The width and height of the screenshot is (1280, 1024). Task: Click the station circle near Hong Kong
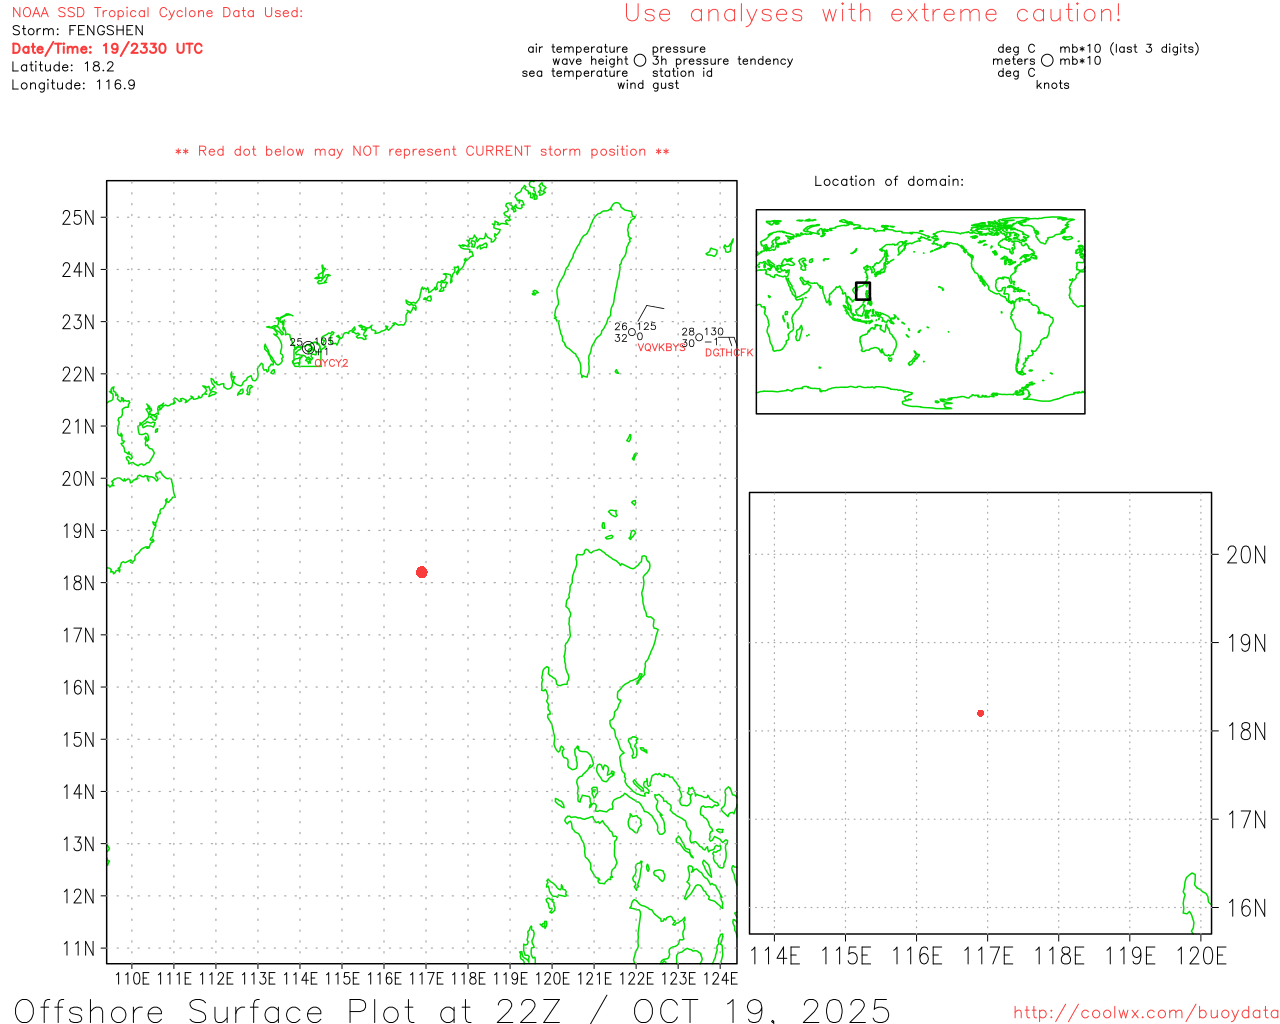click(x=308, y=348)
